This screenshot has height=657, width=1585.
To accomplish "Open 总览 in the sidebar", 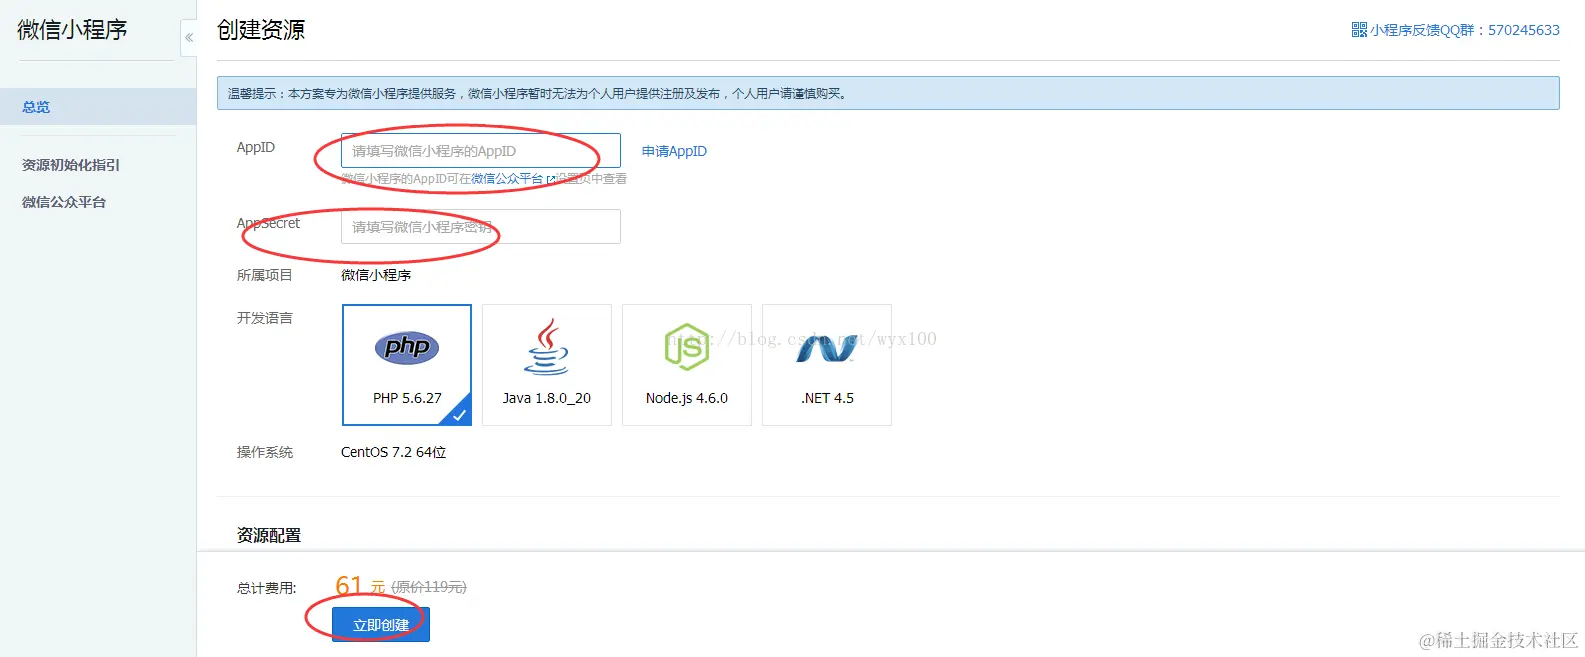I will click(98, 107).
